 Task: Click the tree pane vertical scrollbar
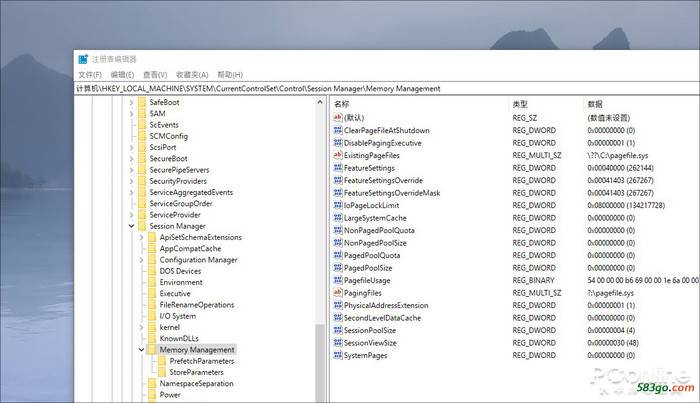coord(321,250)
